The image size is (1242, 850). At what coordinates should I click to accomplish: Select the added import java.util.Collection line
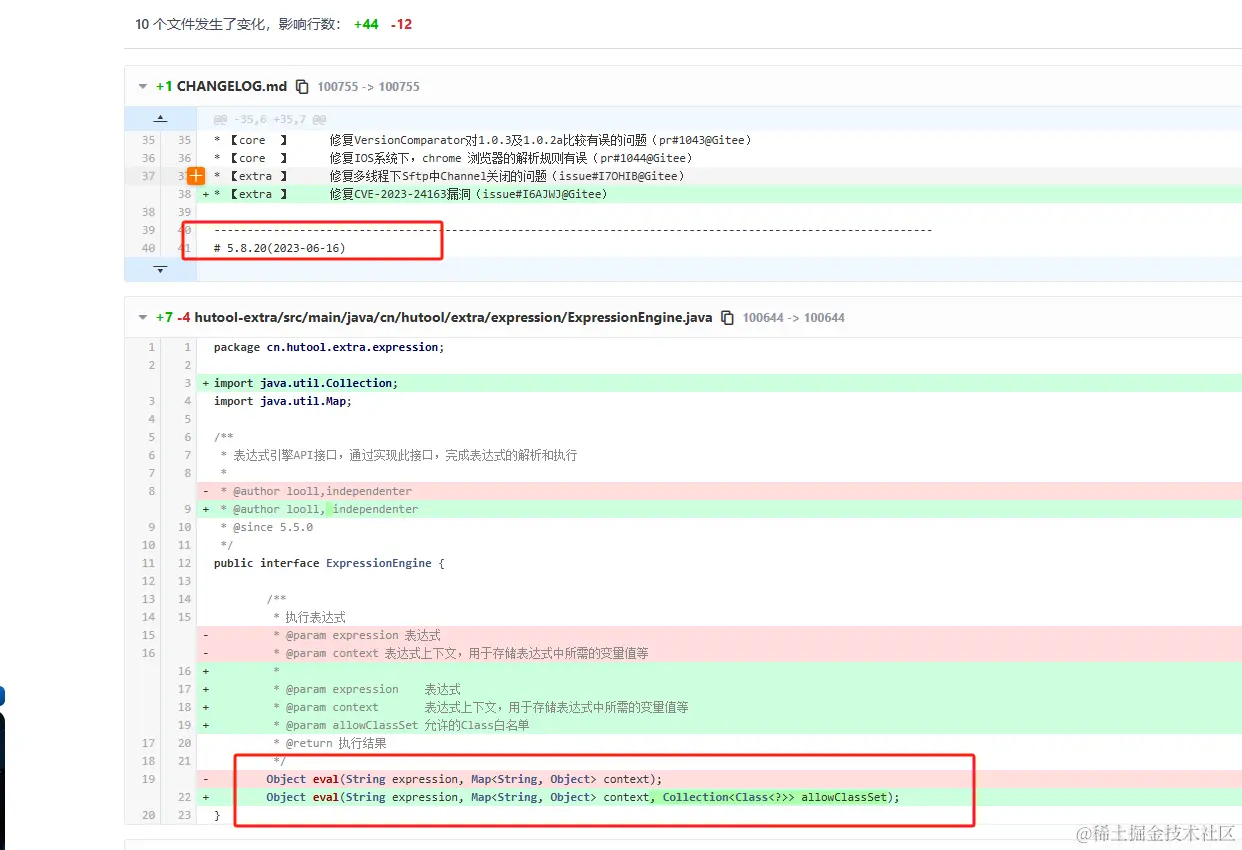tap(305, 383)
